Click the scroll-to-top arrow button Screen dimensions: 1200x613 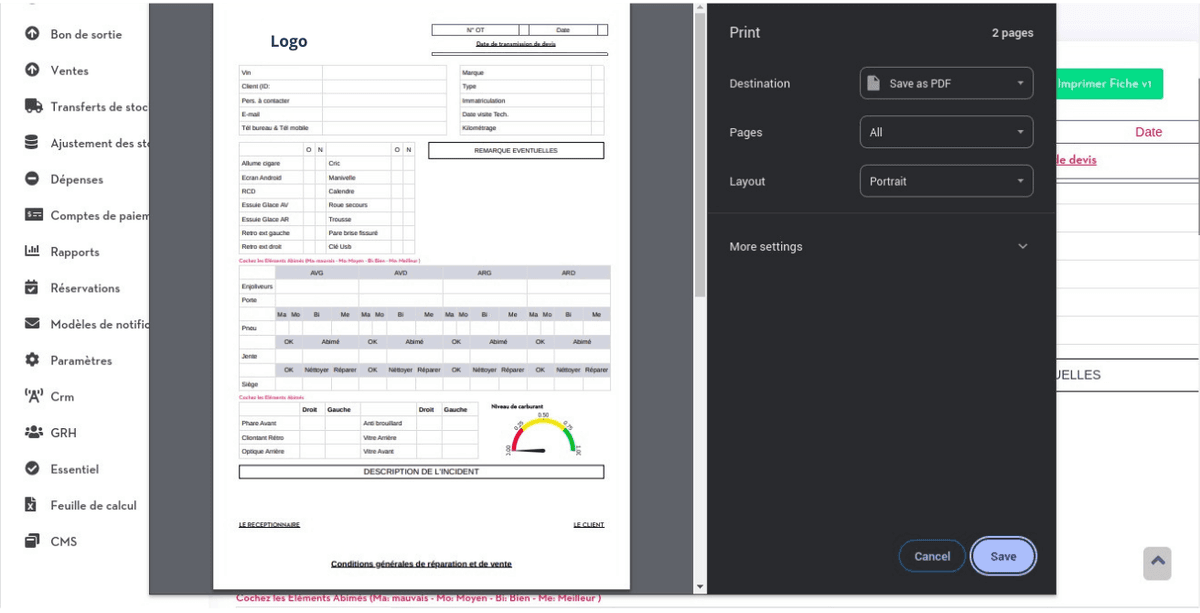click(x=1157, y=563)
